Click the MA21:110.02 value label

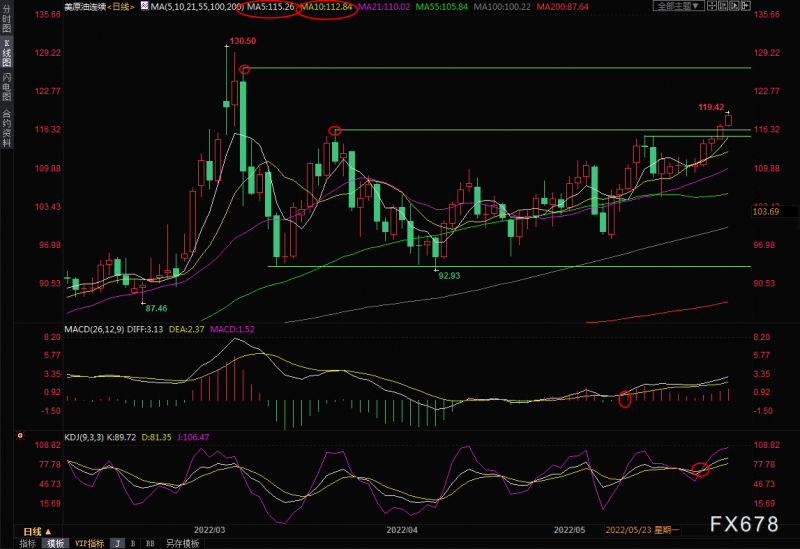pos(384,7)
